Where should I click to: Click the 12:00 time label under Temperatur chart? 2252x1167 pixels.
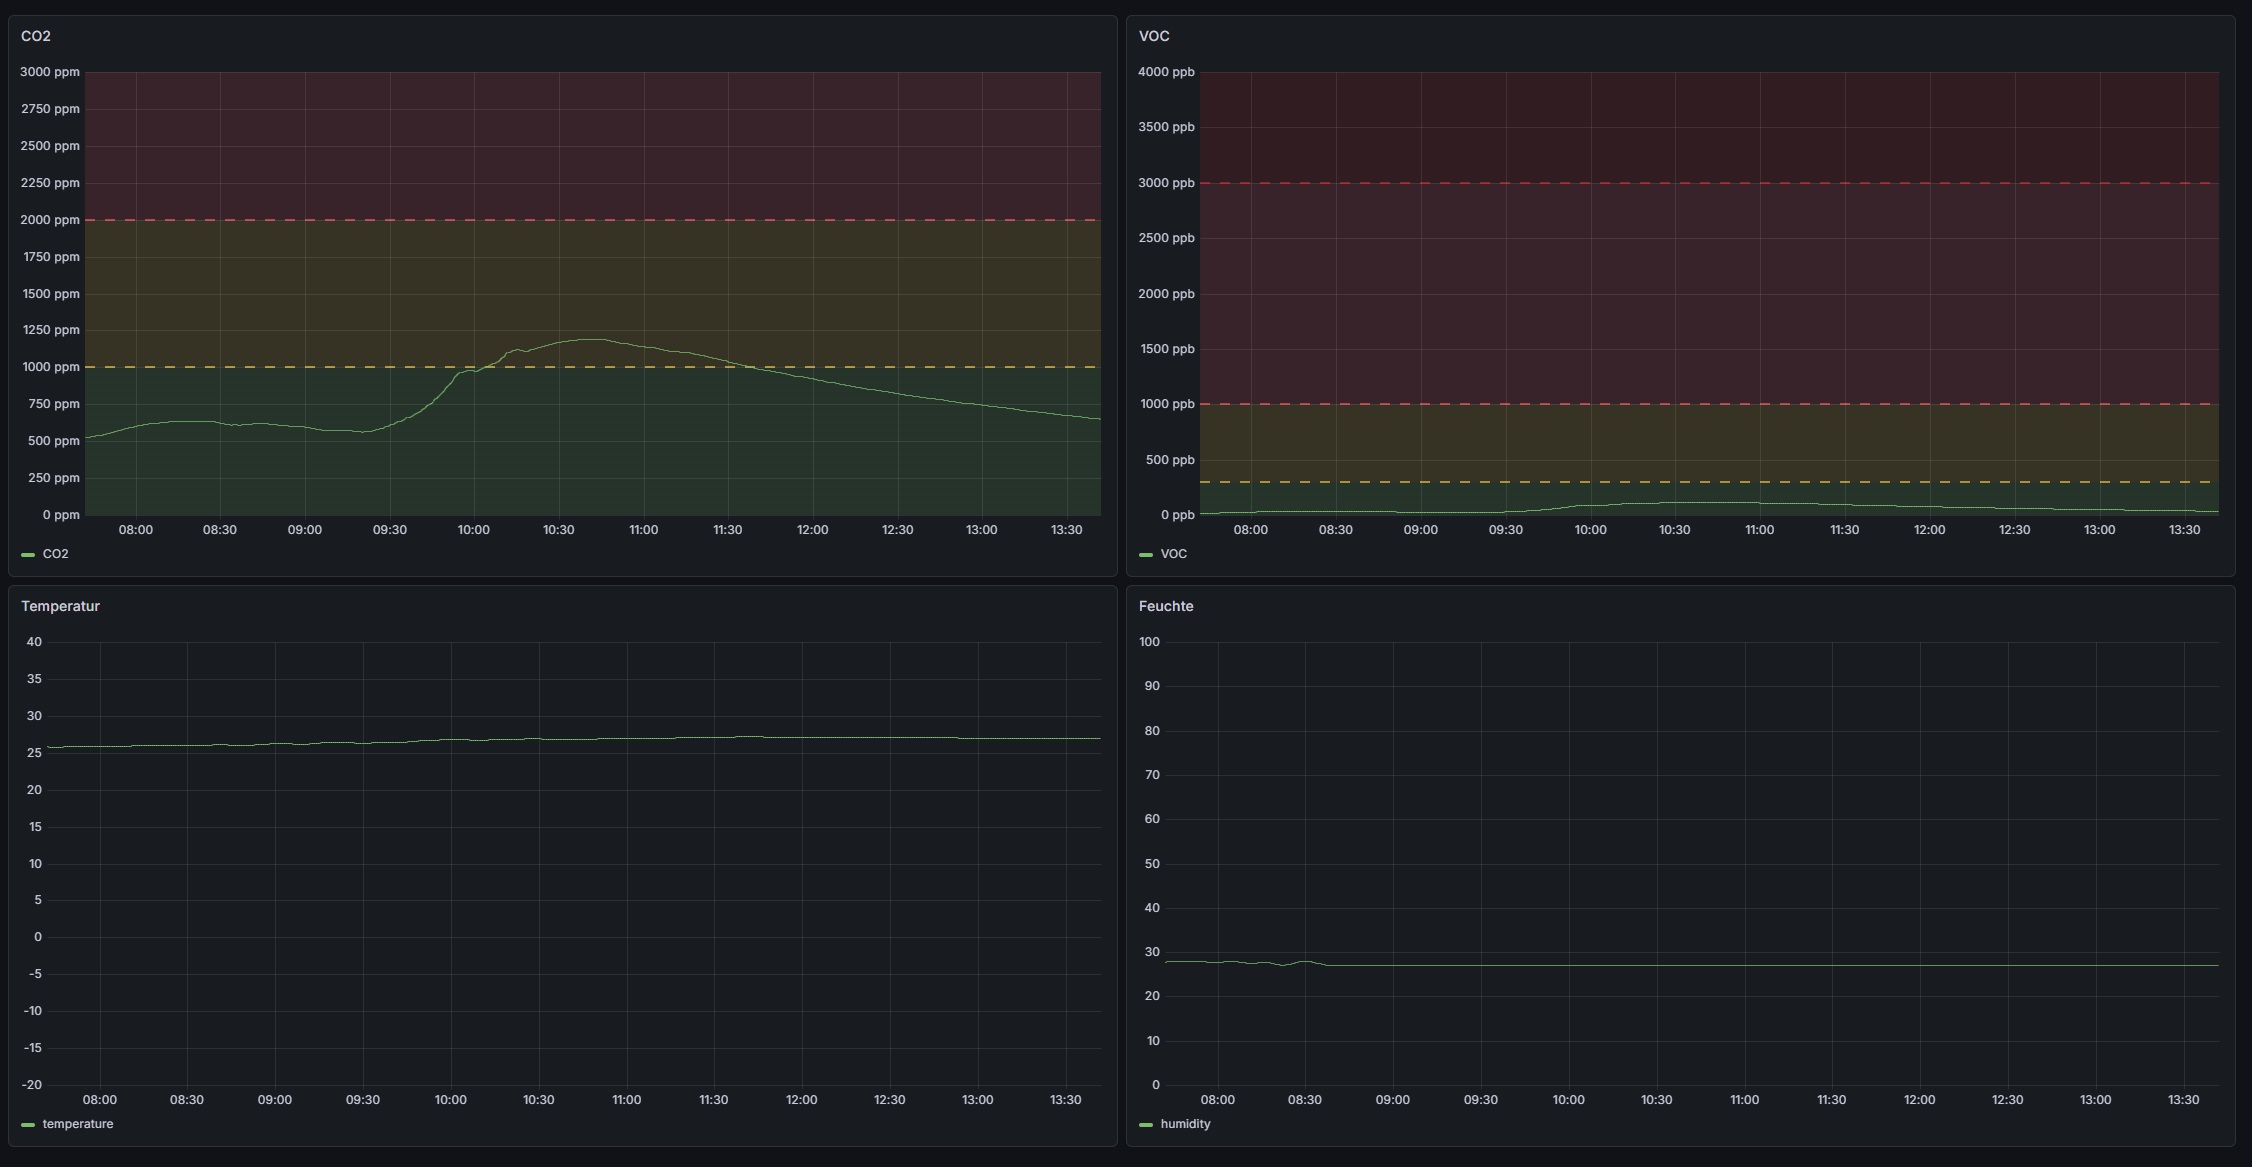801,1100
